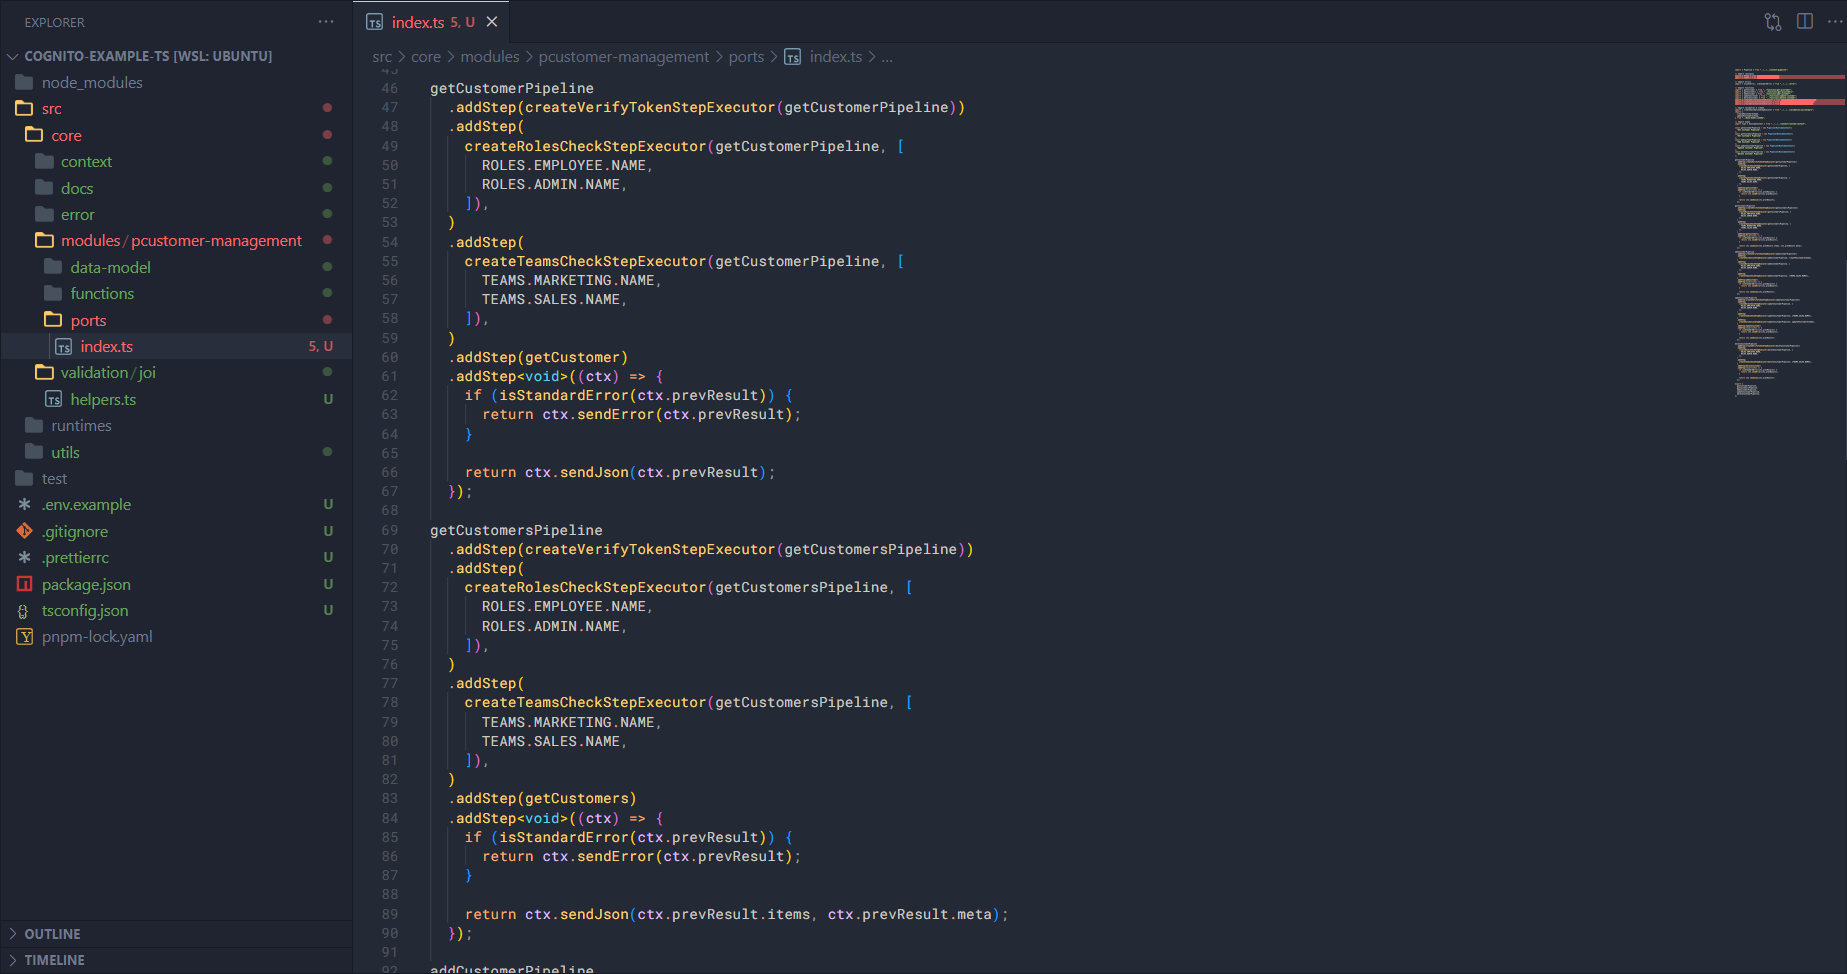
Task: Click the 'ports' breadcrumb segment
Action: coord(746,57)
